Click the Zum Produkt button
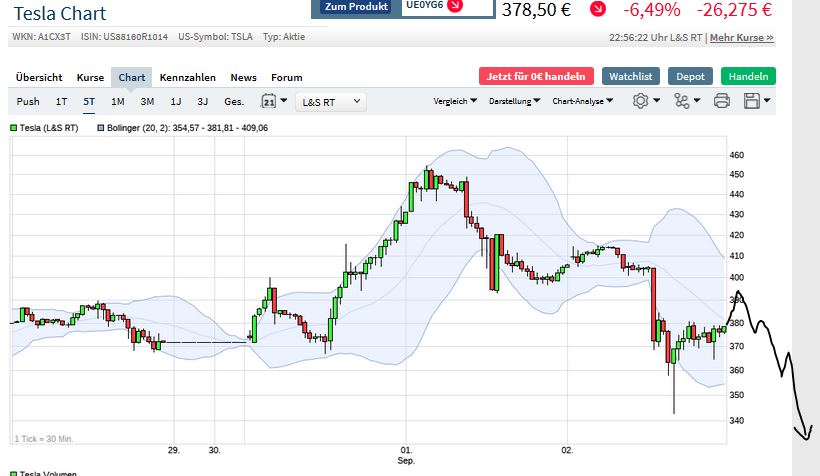 coord(357,6)
